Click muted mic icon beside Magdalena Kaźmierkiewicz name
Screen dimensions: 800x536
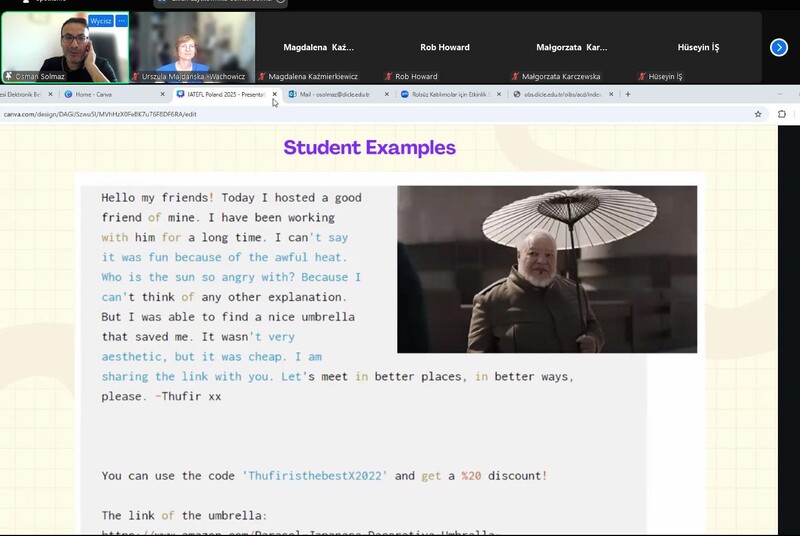point(262,76)
